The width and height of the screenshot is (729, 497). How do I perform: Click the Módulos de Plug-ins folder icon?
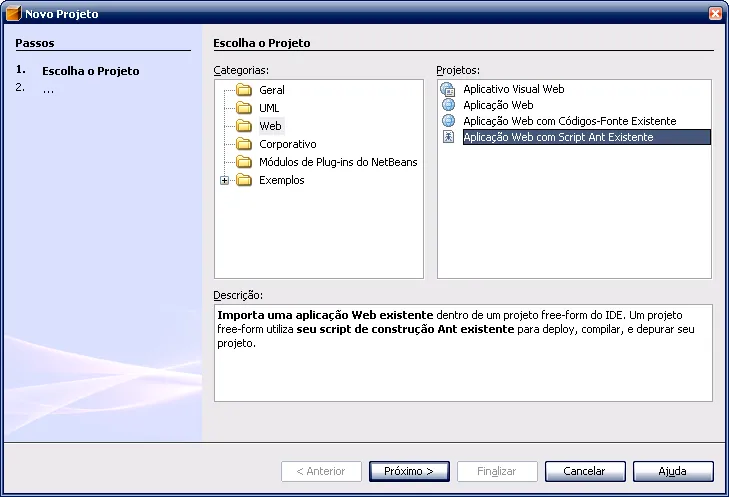click(x=244, y=162)
